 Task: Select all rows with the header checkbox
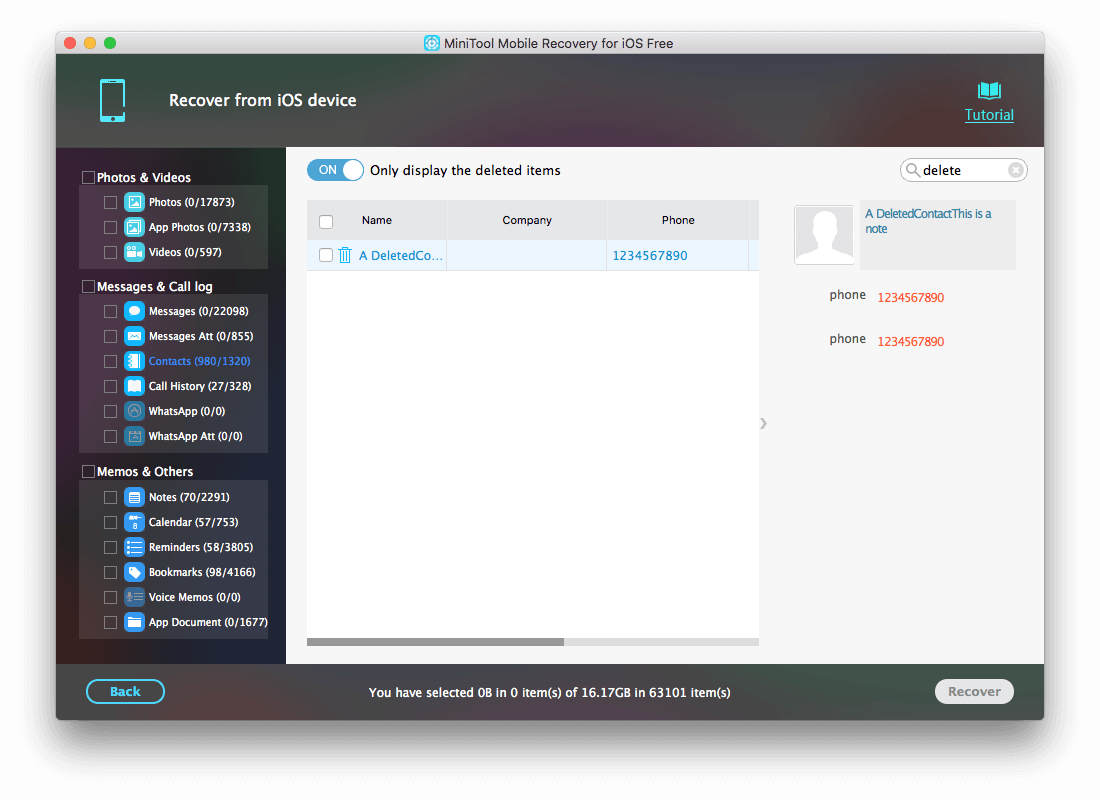coord(326,222)
